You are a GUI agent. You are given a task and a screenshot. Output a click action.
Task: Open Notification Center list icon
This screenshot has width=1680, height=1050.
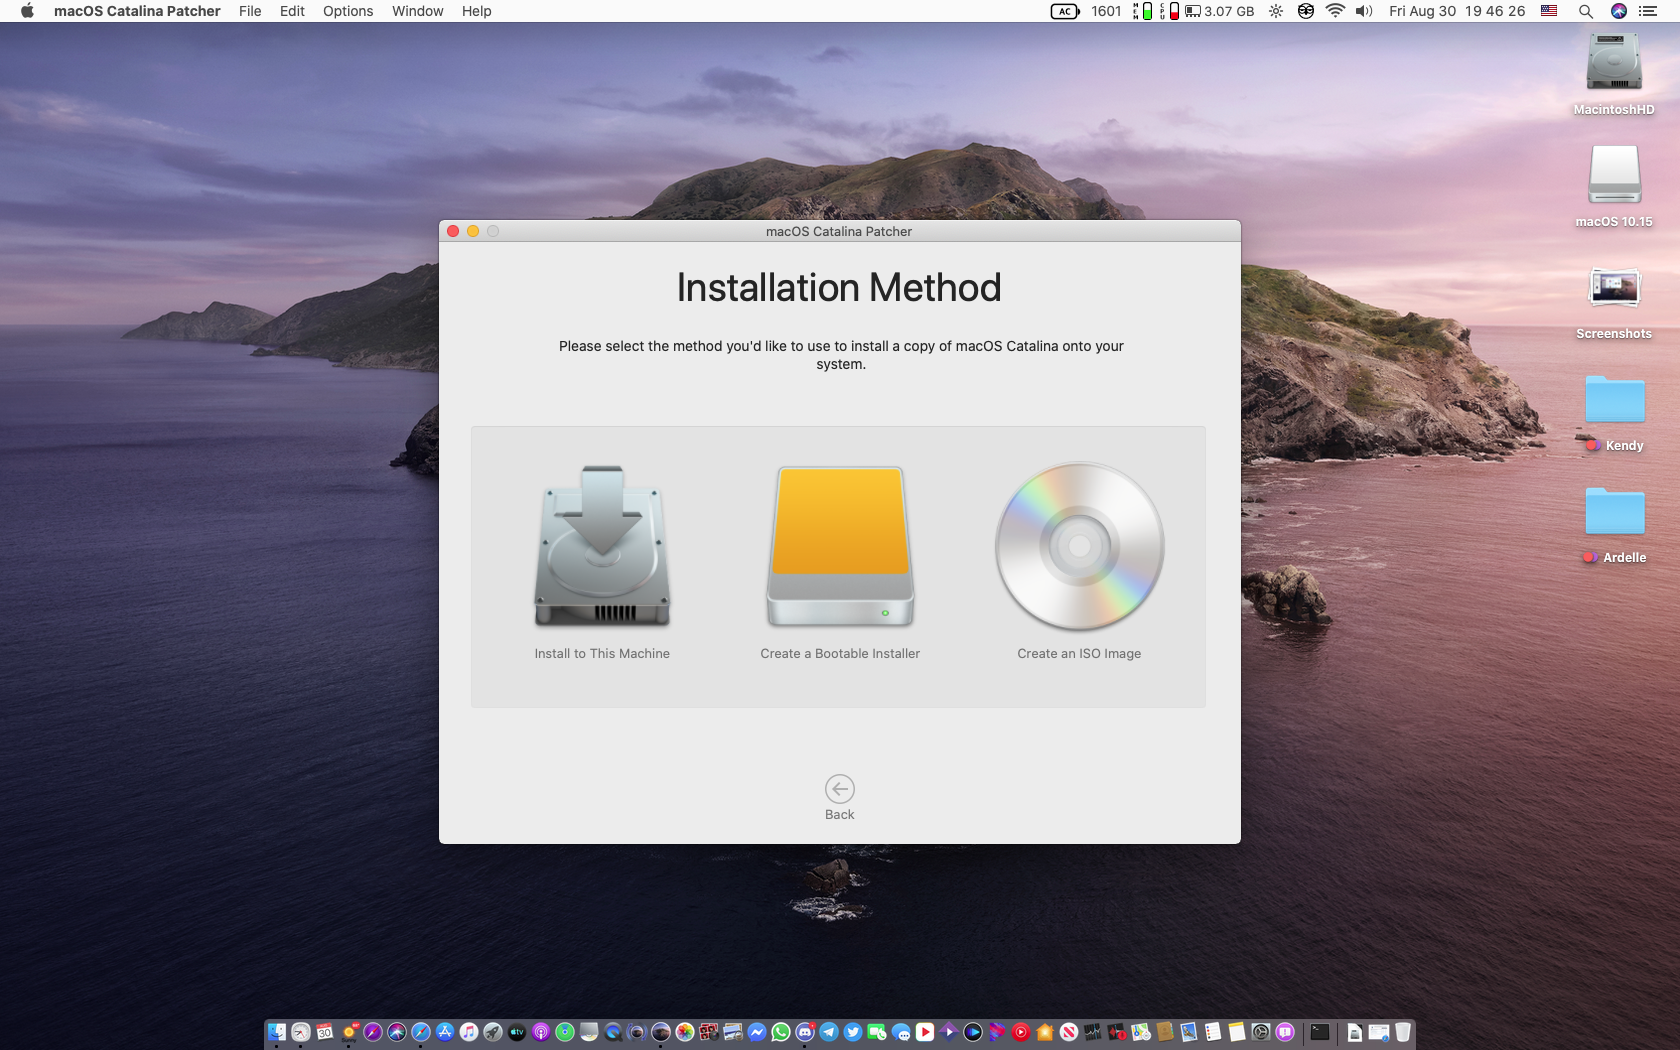tap(1649, 11)
